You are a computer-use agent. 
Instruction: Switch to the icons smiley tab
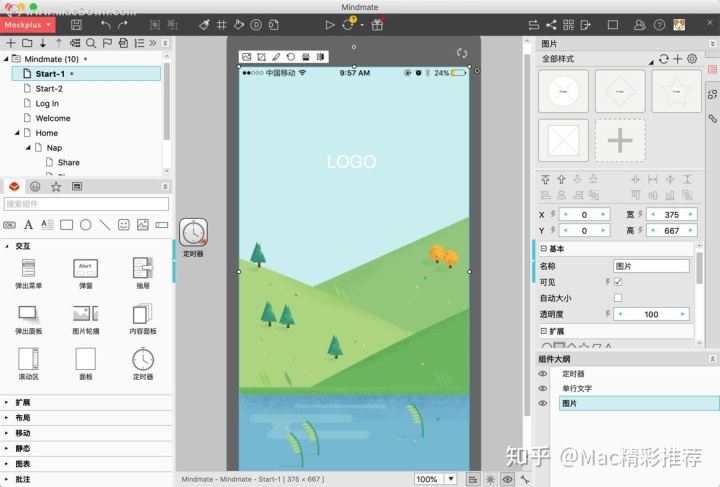(x=35, y=186)
